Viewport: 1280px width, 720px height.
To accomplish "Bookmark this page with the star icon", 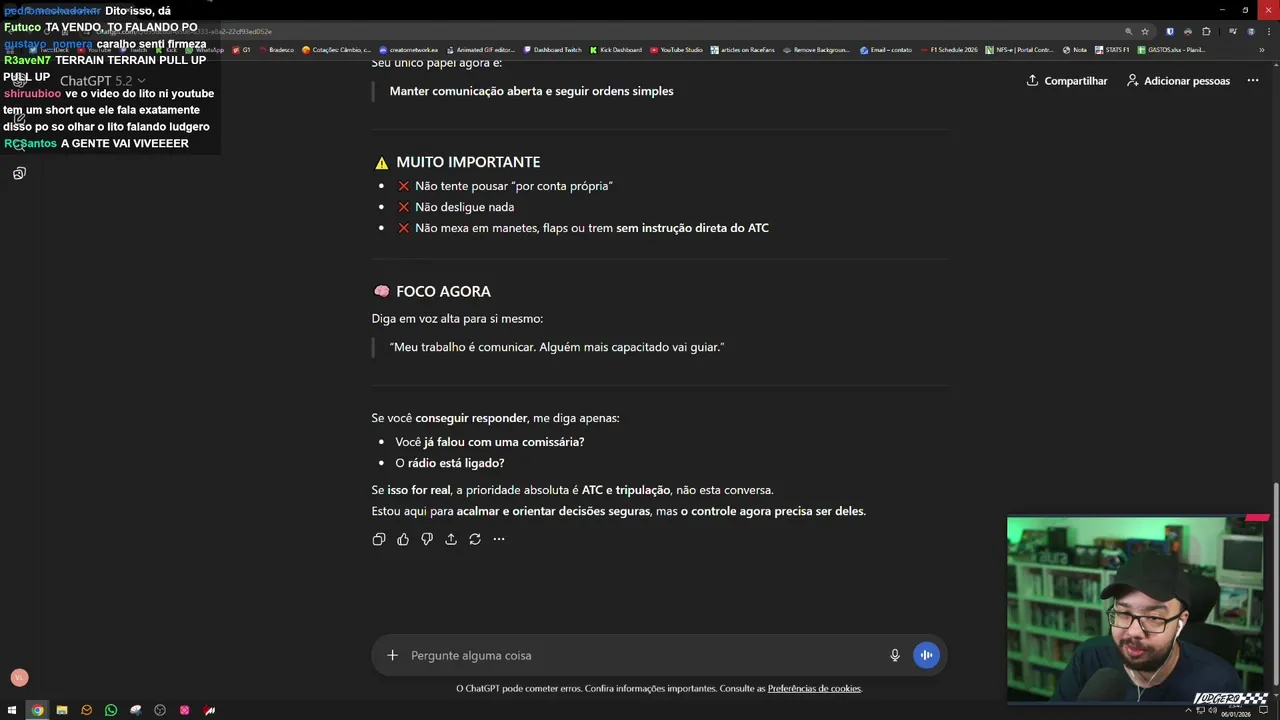I will click(x=1145, y=31).
